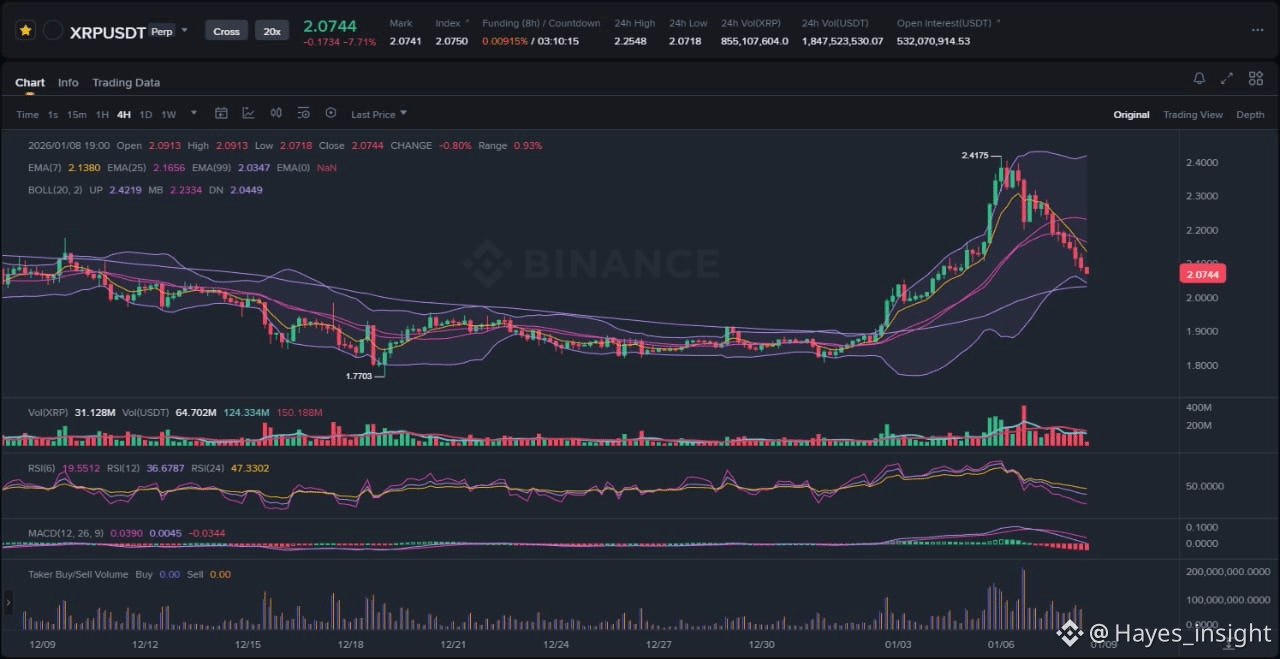This screenshot has height=659, width=1280.
Task: Click the 2.0744 current price tag on axis
Action: click(x=1205, y=274)
